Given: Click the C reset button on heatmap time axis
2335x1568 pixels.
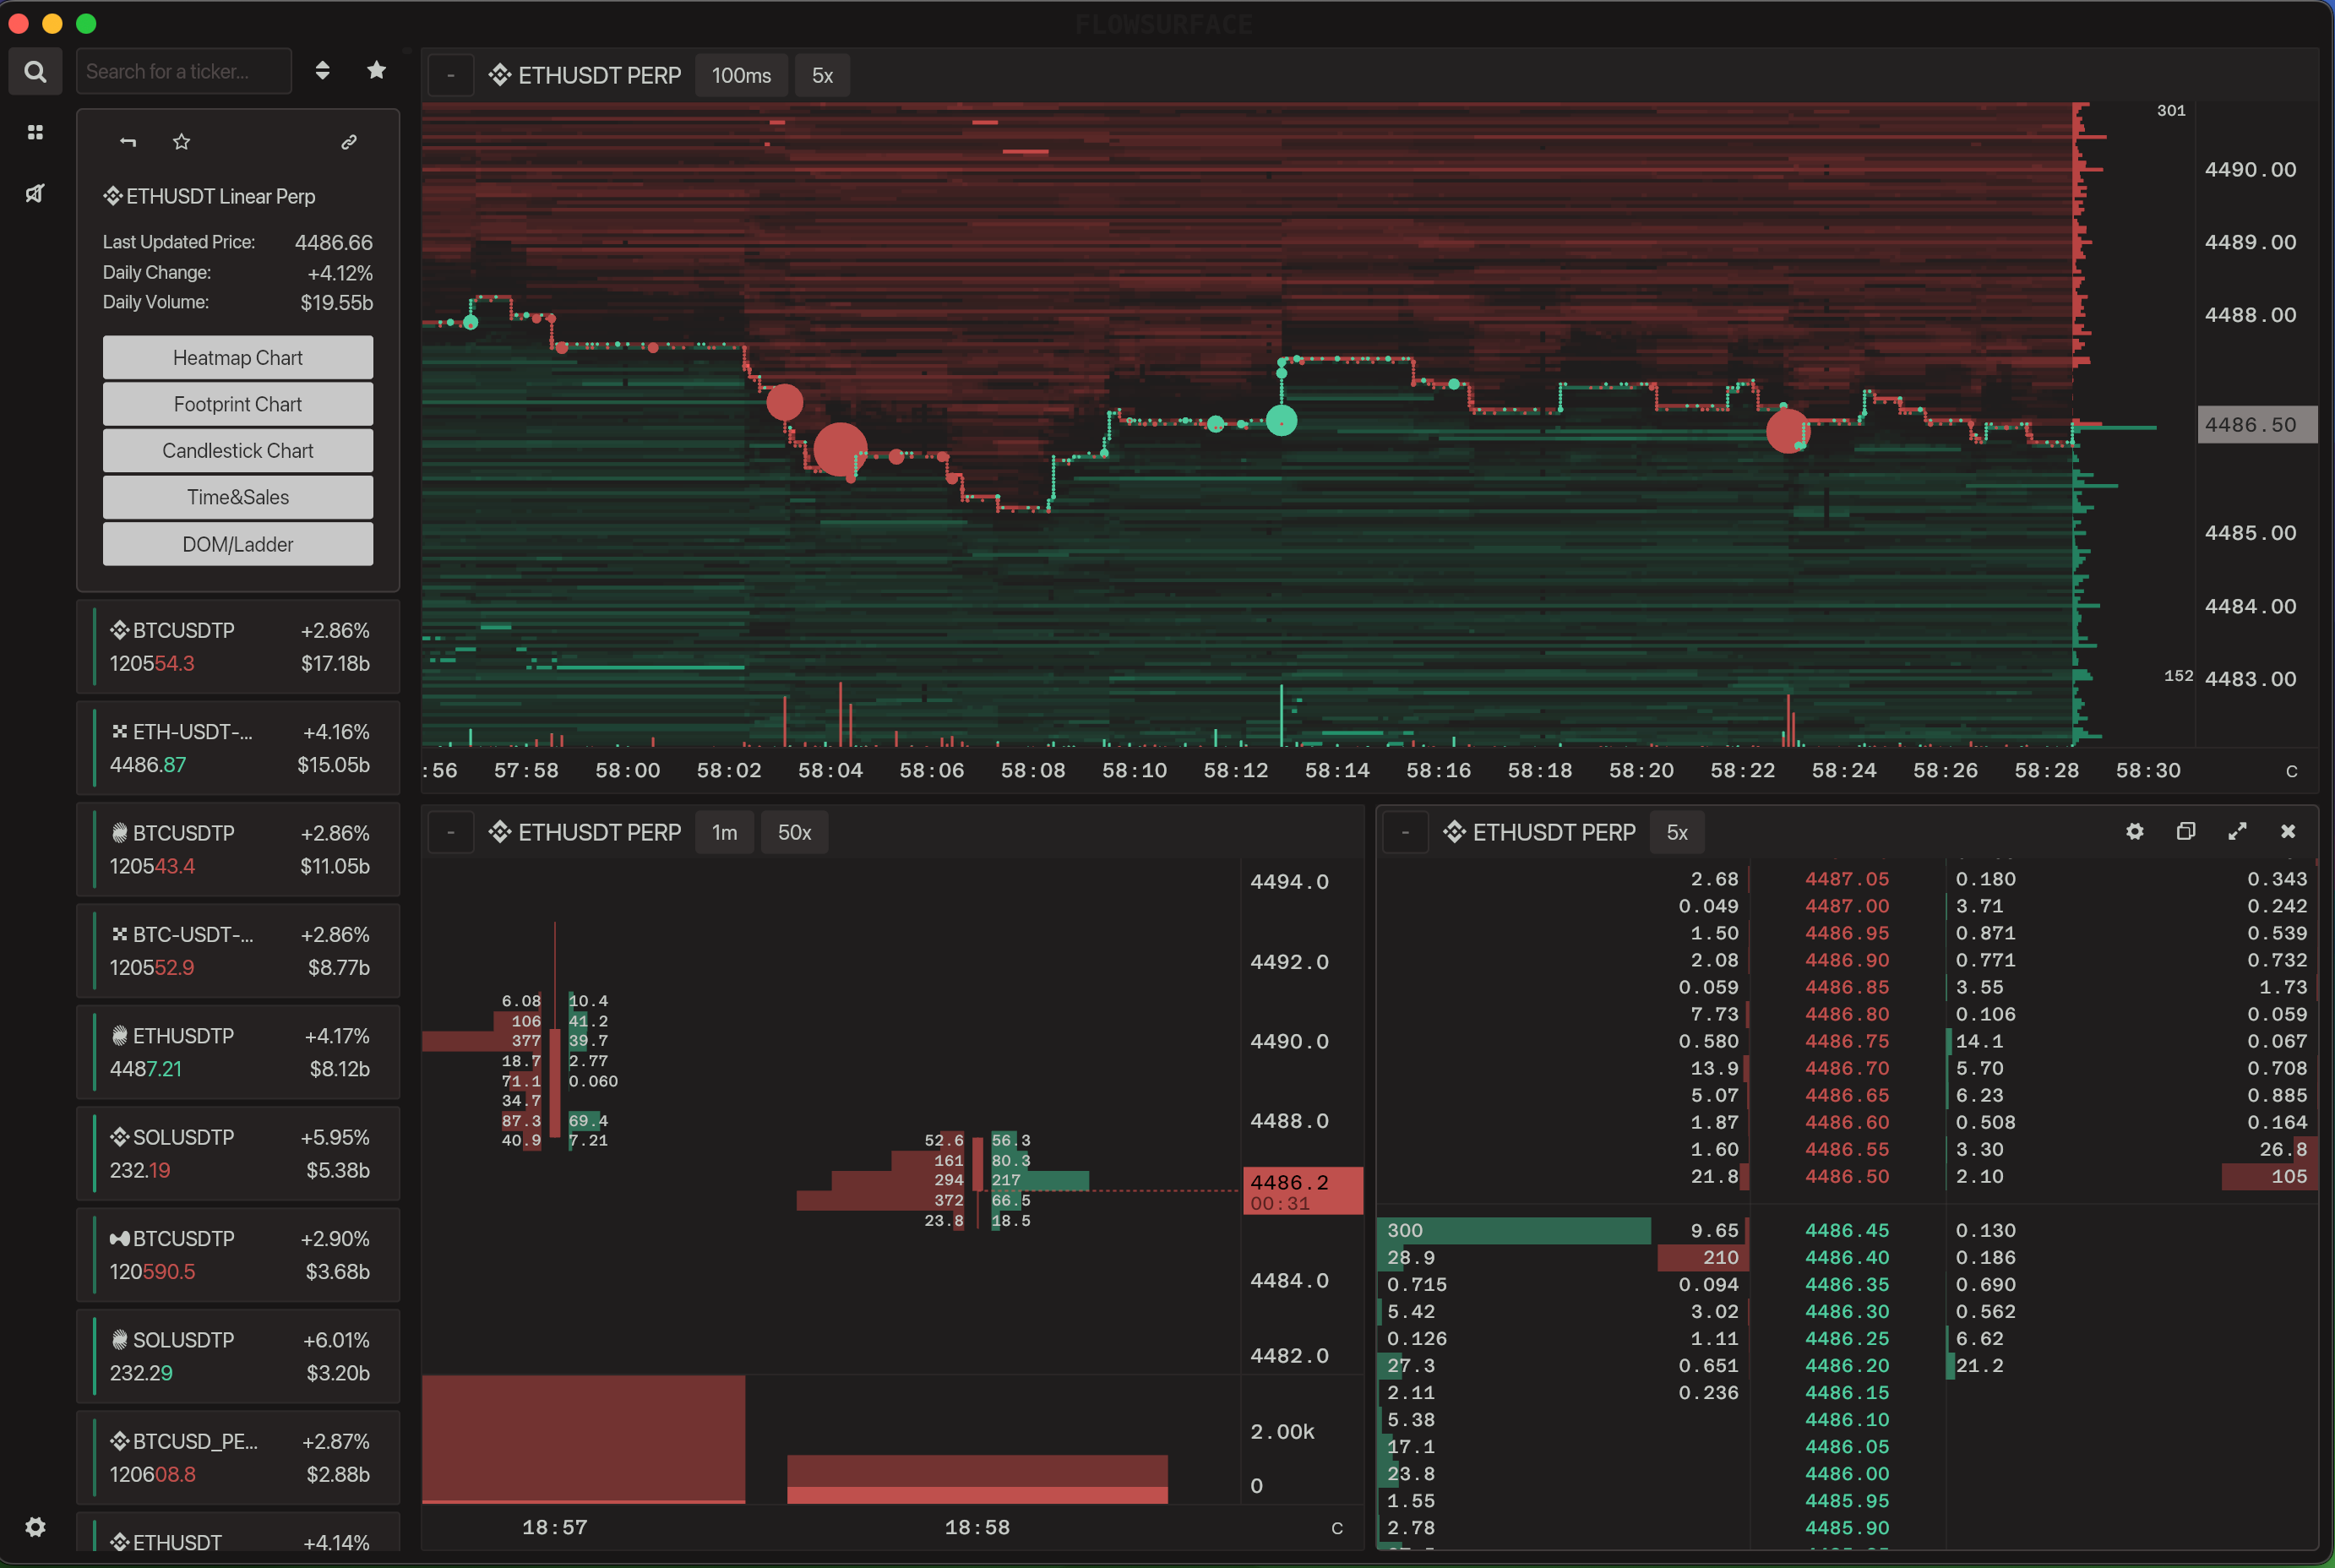Looking at the screenshot, I should [x=2291, y=771].
